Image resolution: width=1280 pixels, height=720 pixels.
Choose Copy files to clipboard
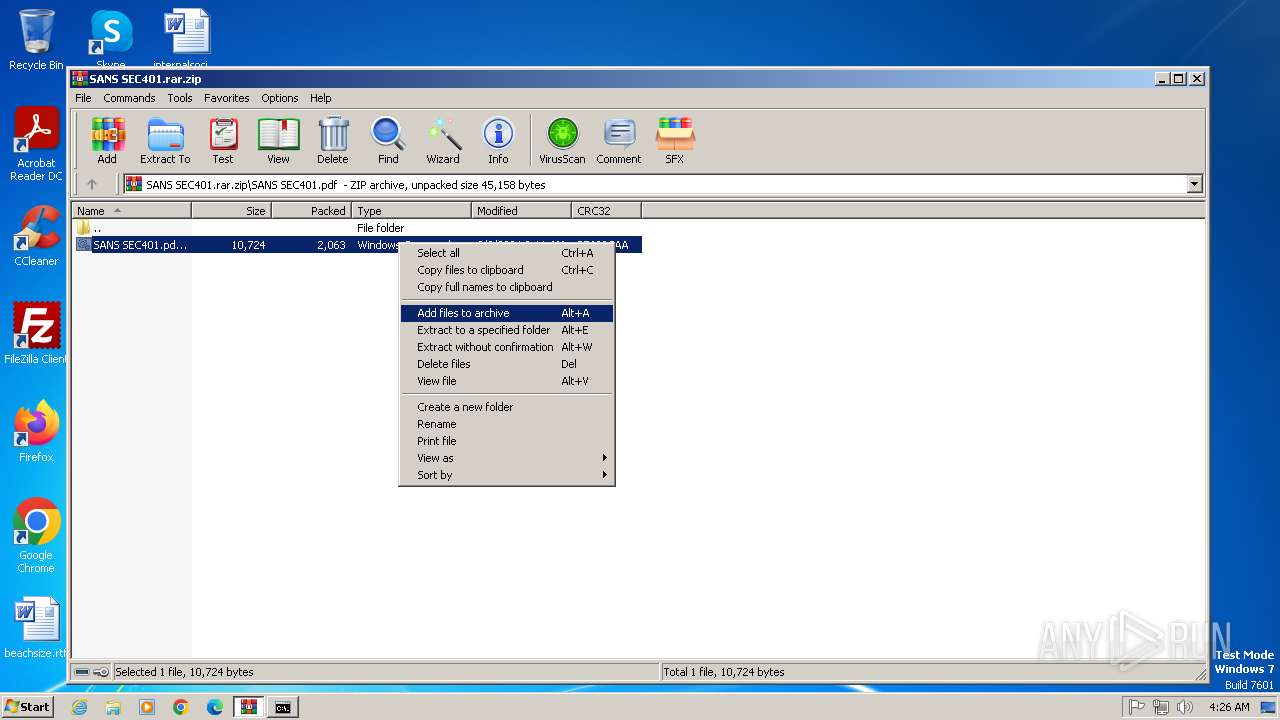(507, 270)
